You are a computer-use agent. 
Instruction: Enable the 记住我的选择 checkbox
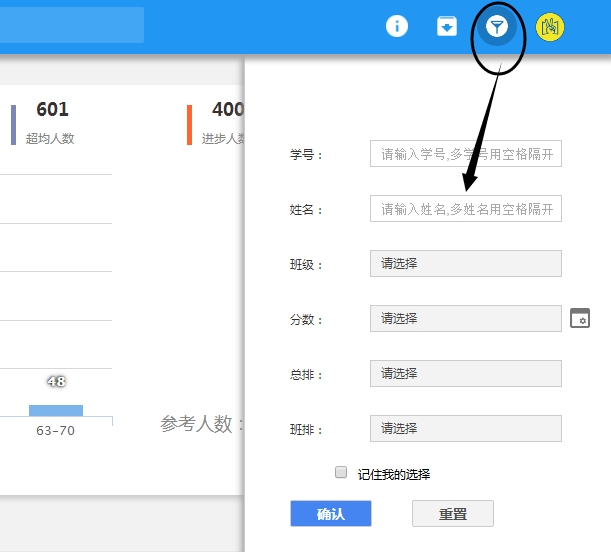(x=341, y=472)
